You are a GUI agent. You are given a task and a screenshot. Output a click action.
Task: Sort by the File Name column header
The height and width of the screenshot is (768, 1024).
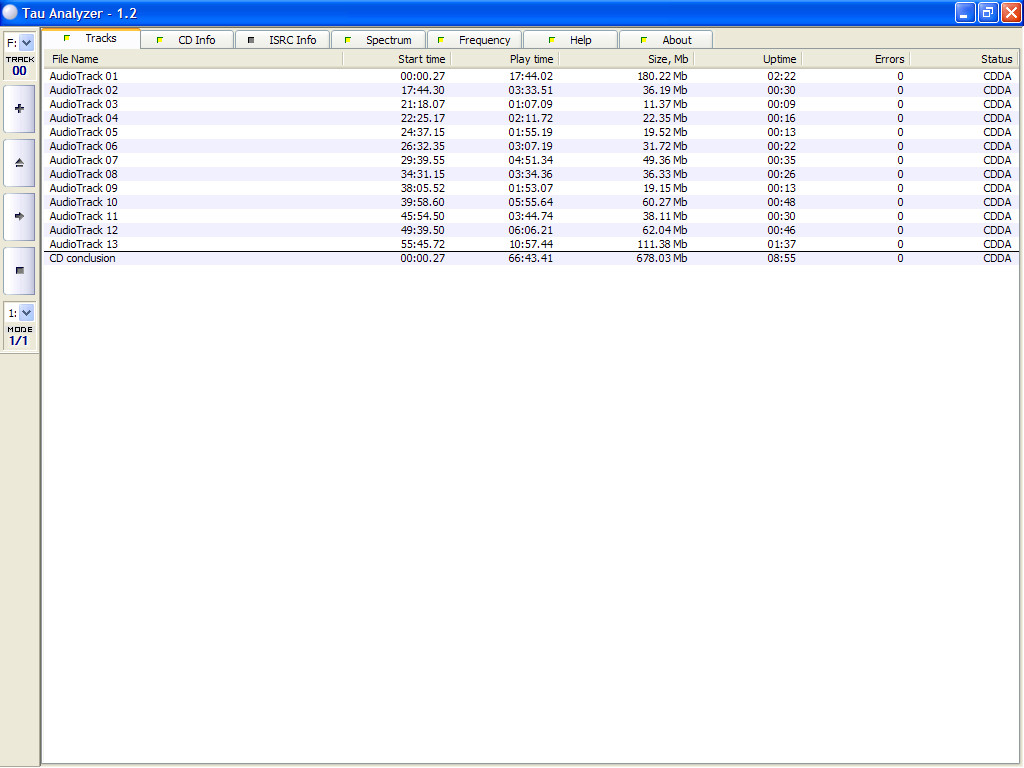(x=195, y=59)
